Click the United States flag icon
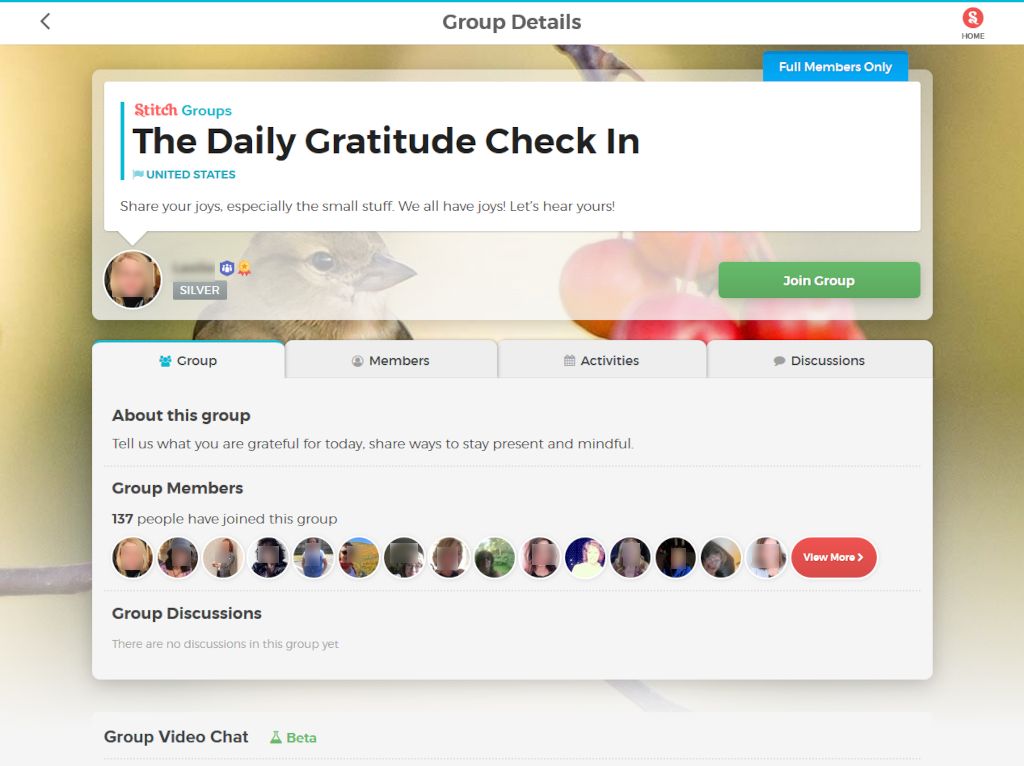The width and height of the screenshot is (1024, 766). pyautogui.click(x=138, y=174)
